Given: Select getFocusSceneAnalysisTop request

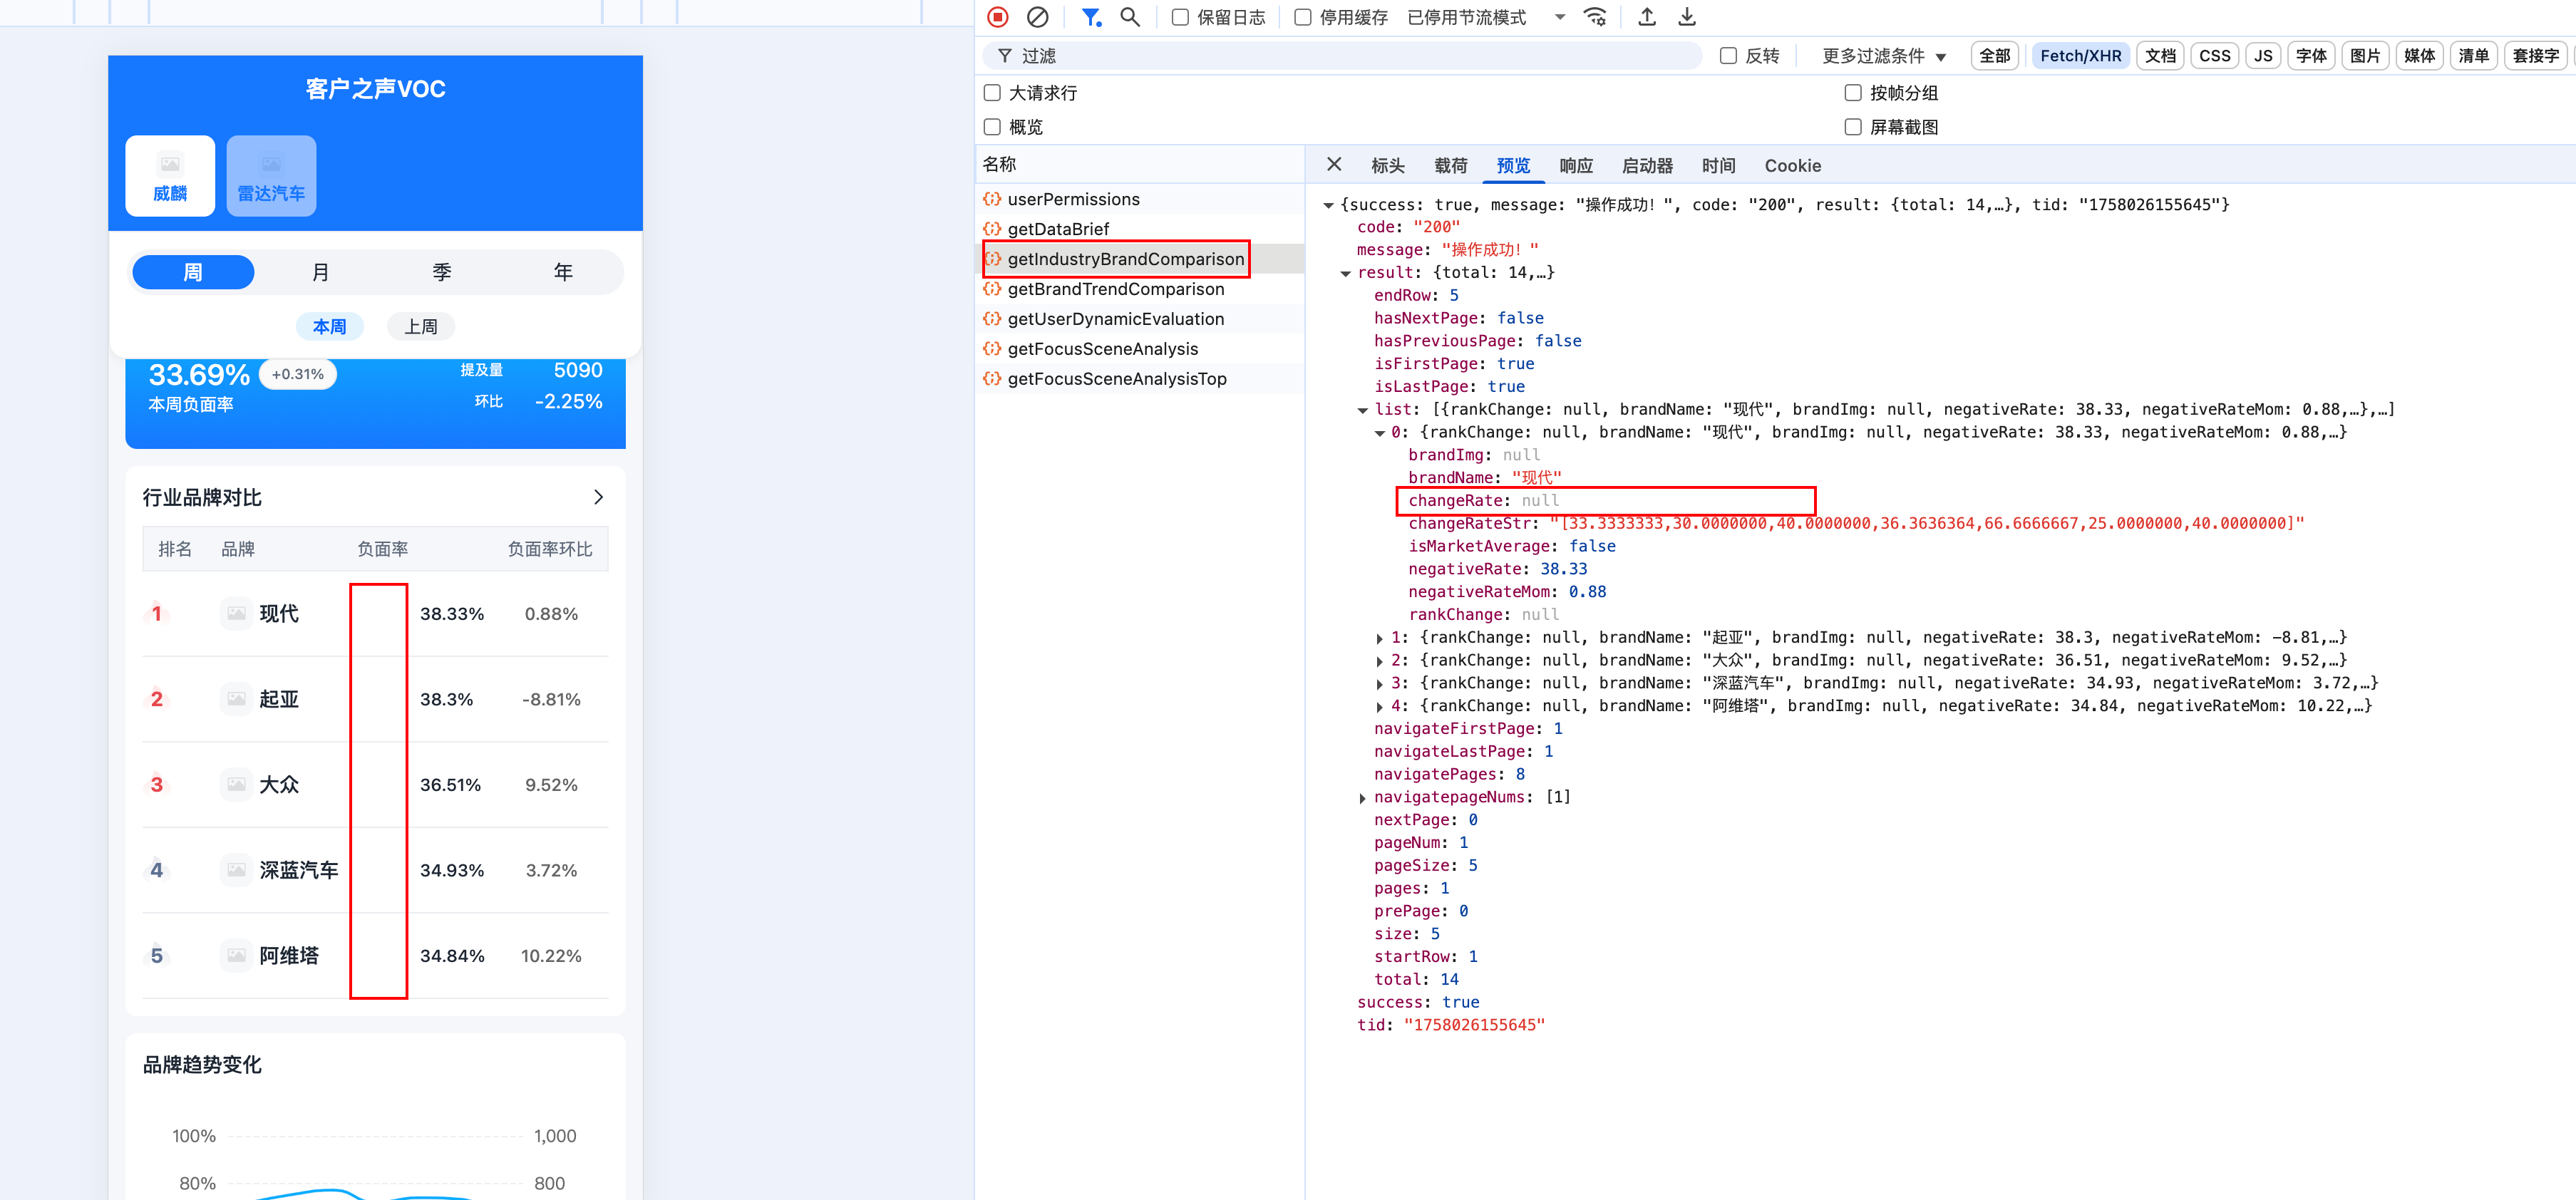Looking at the screenshot, I should click(x=1116, y=379).
